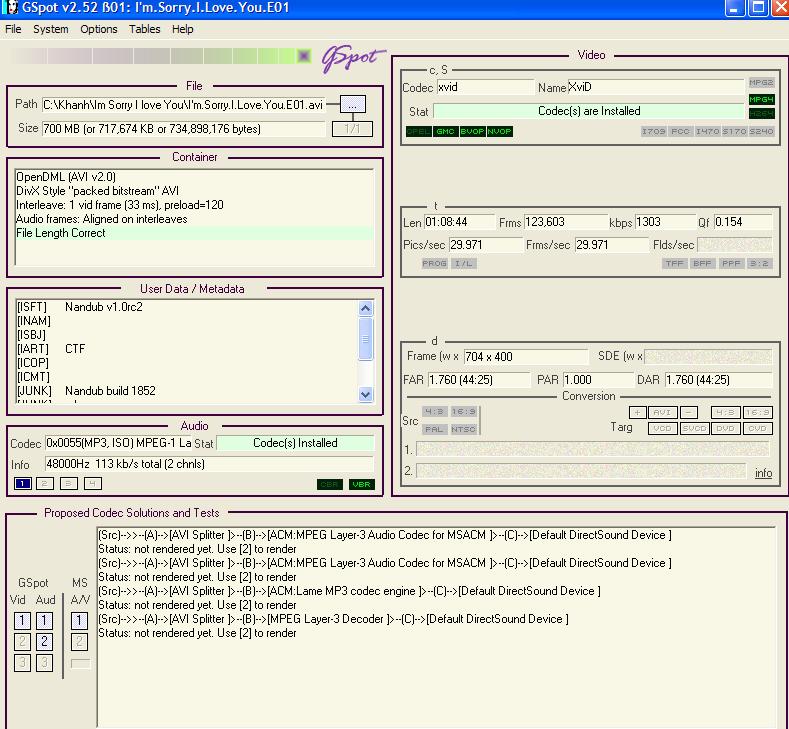Click the QPEL codec feature indicator
The width and height of the screenshot is (789, 729).
[x=419, y=131]
